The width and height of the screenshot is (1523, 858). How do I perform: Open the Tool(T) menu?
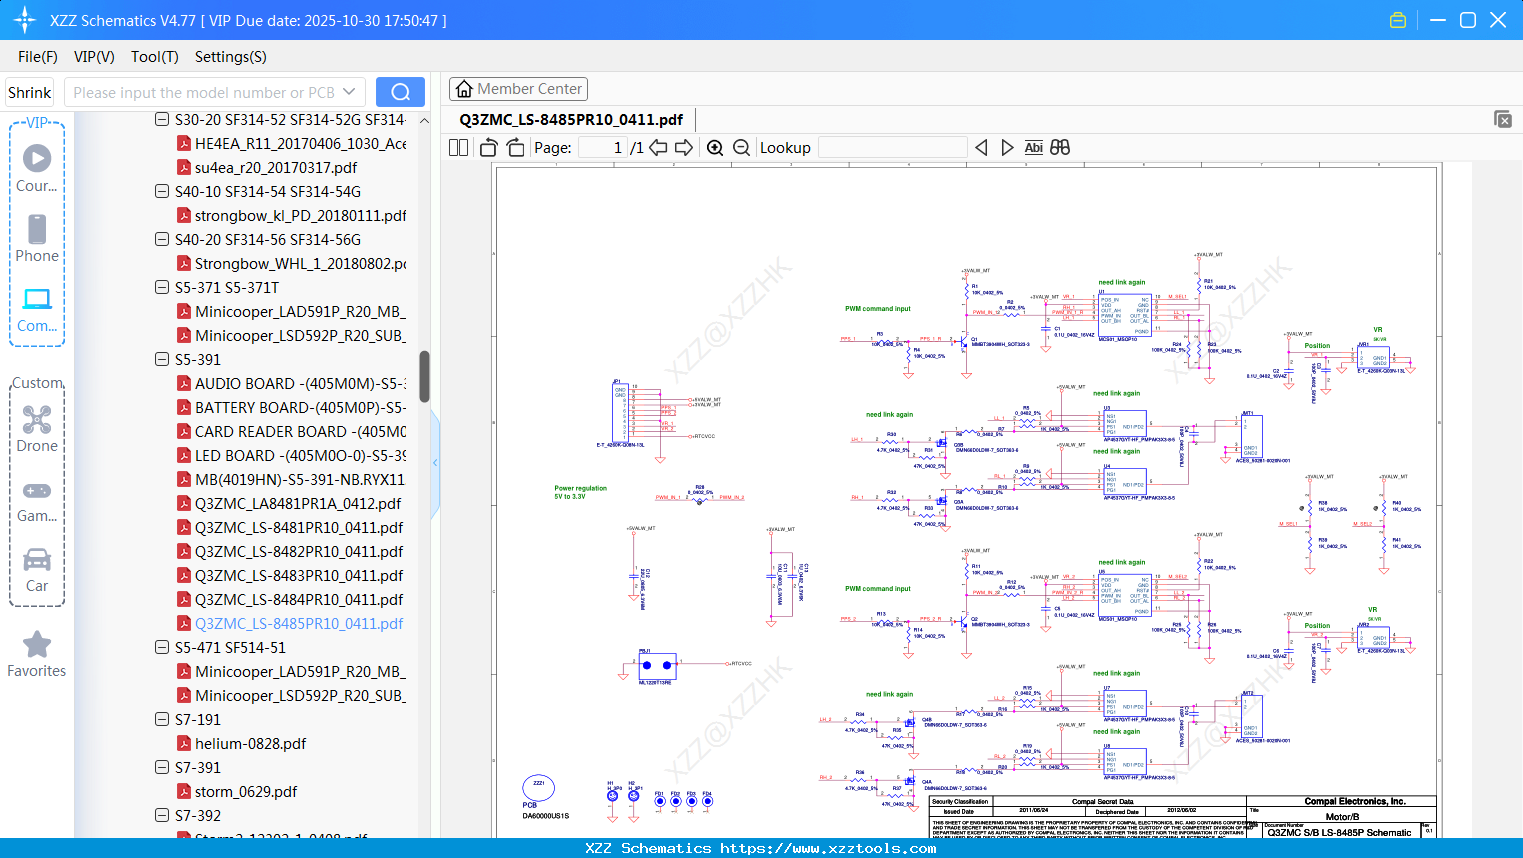pyautogui.click(x=154, y=57)
